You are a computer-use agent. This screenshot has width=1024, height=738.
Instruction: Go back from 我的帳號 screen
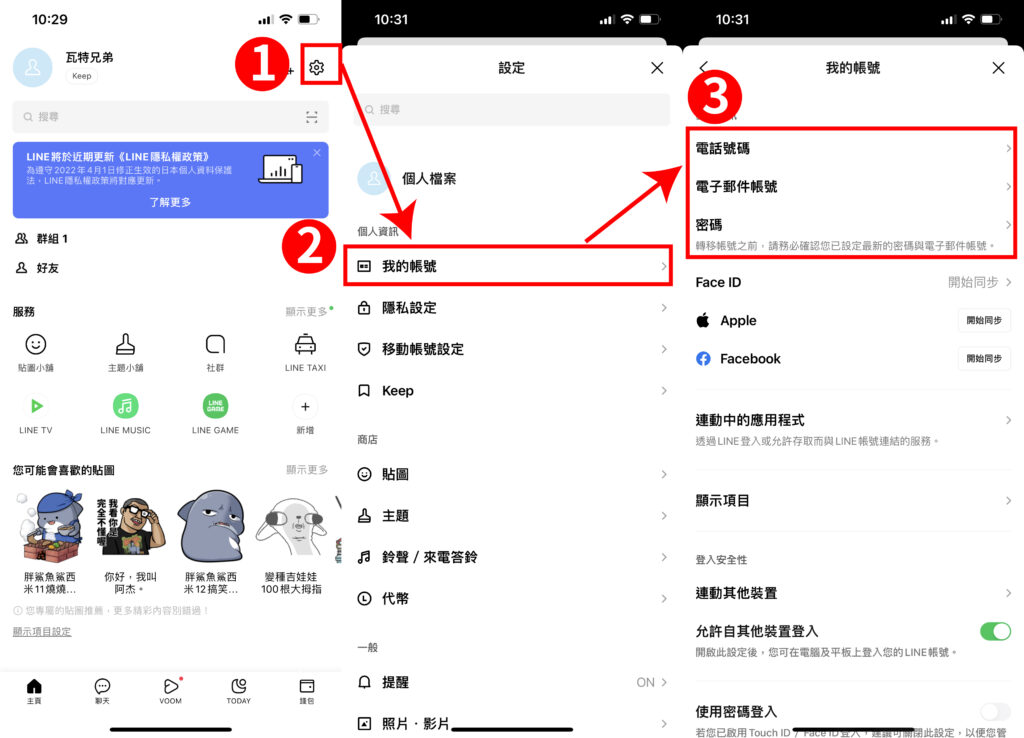click(x=704, y=67)
